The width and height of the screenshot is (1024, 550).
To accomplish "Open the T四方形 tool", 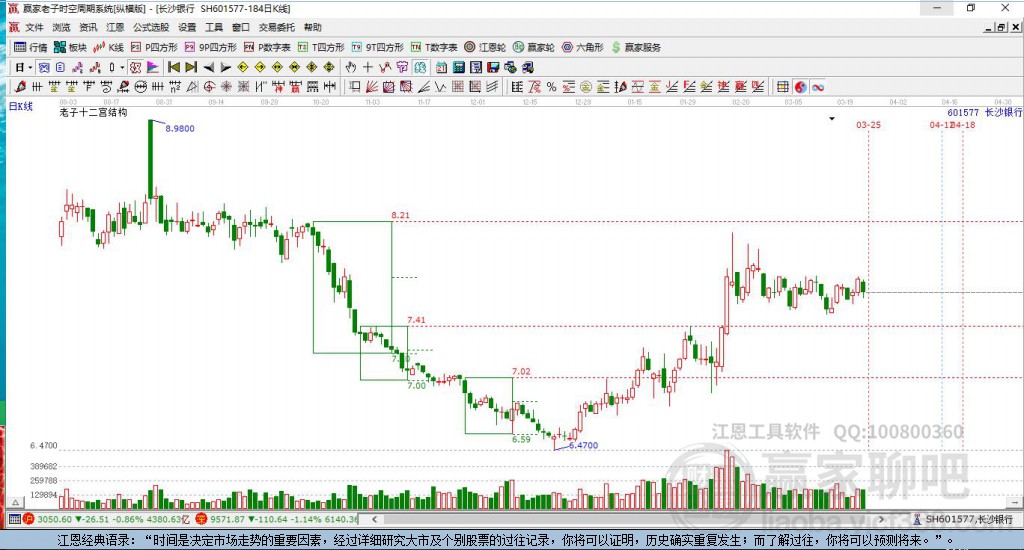I will (321, 47).
